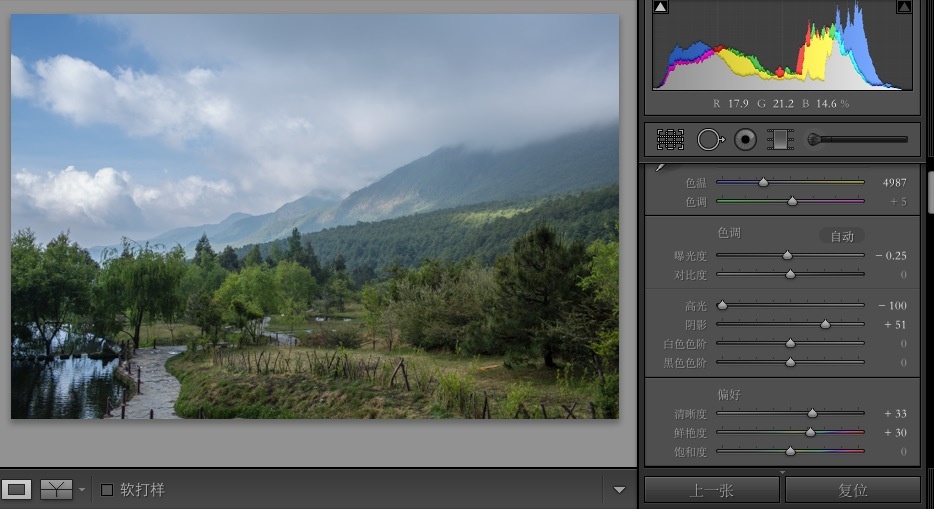Select the Graduated Filter tool

coord(780,140)
